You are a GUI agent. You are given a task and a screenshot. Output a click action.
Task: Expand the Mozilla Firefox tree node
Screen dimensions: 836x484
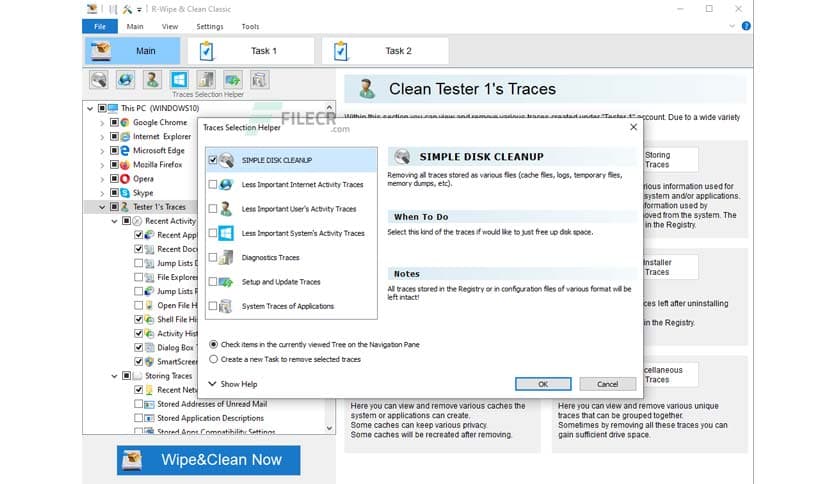tap(101, 165)
